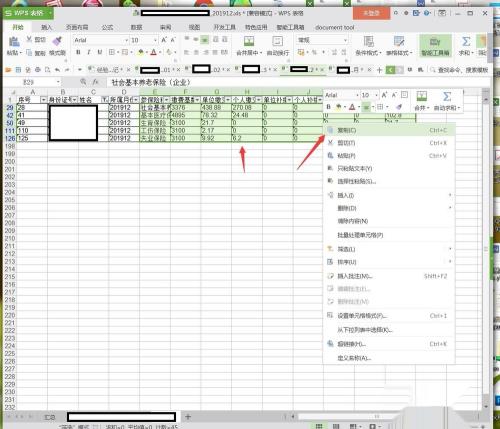Open the filter dropdown on column A header

(x=43, y=100)
